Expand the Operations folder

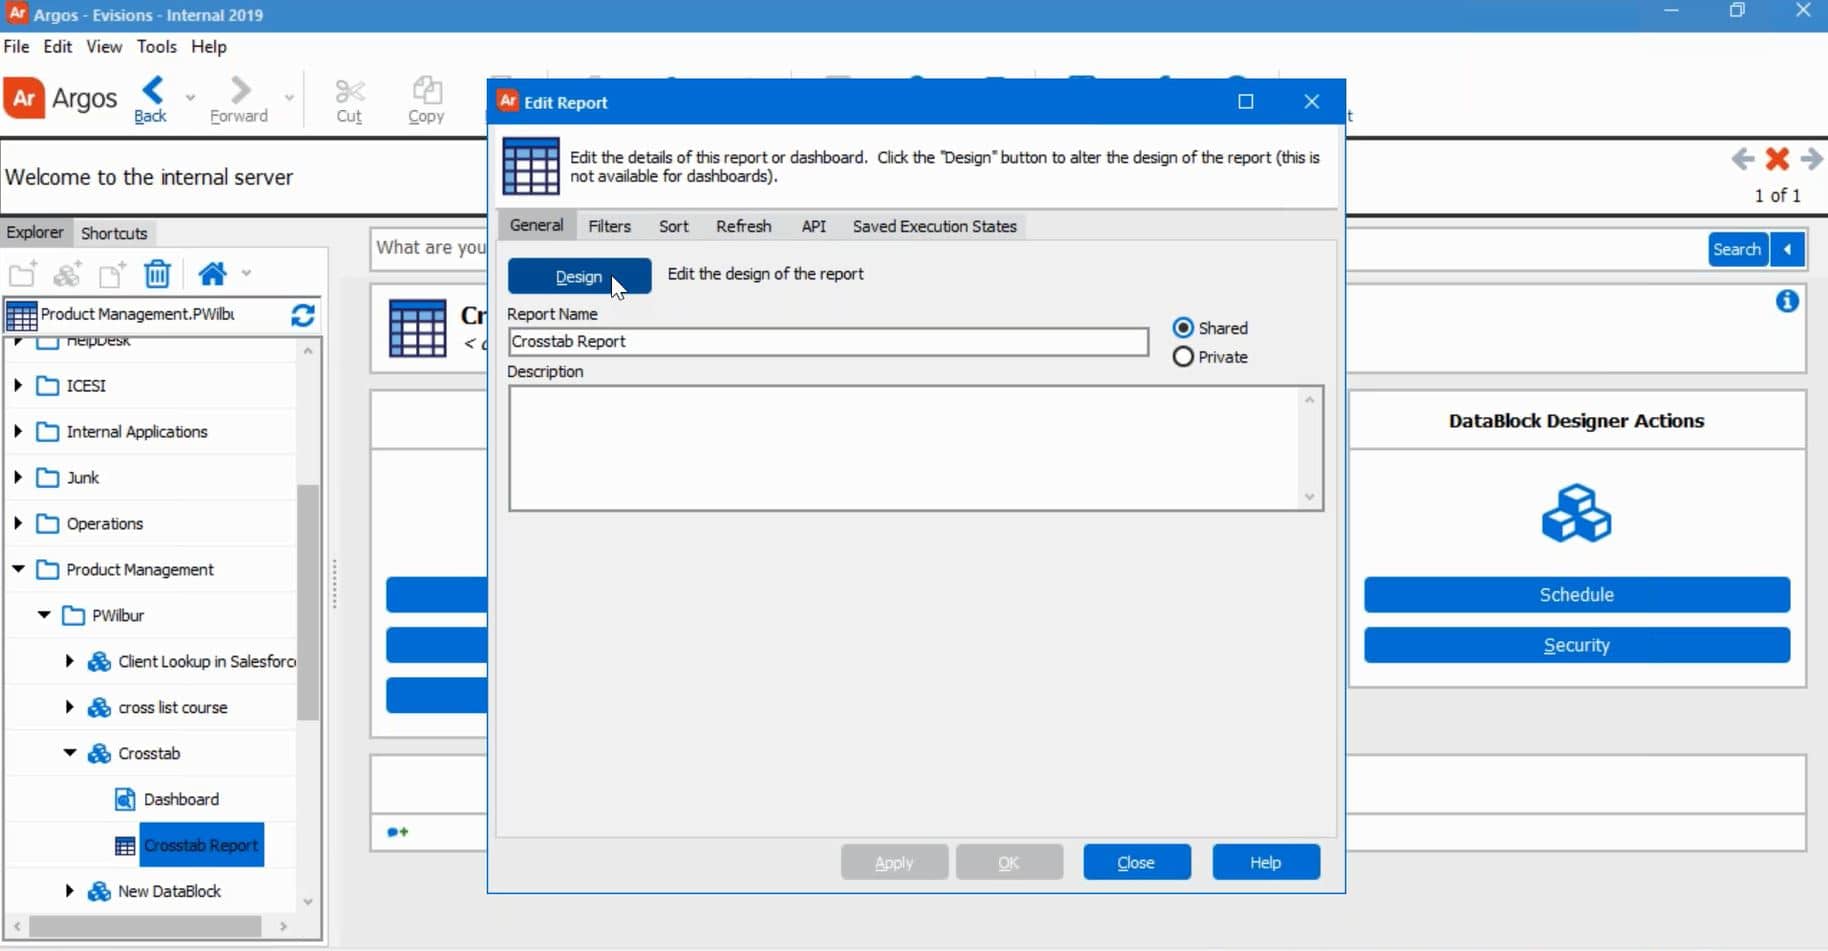[x=16, y=523]
